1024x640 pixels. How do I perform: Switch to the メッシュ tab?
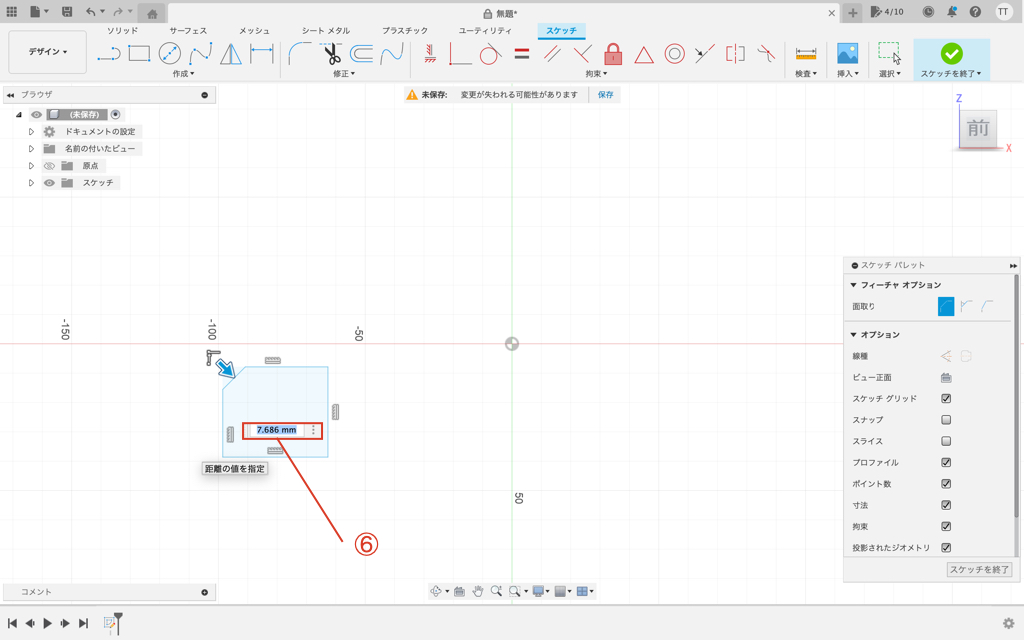coord(254,31)
